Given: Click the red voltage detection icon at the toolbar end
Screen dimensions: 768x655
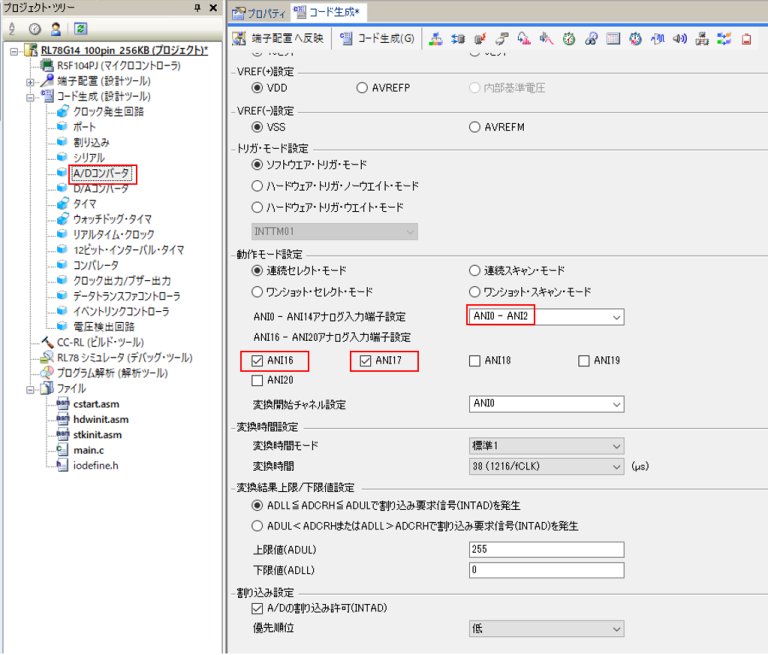Looking at the screenshot, I should 745,39.
